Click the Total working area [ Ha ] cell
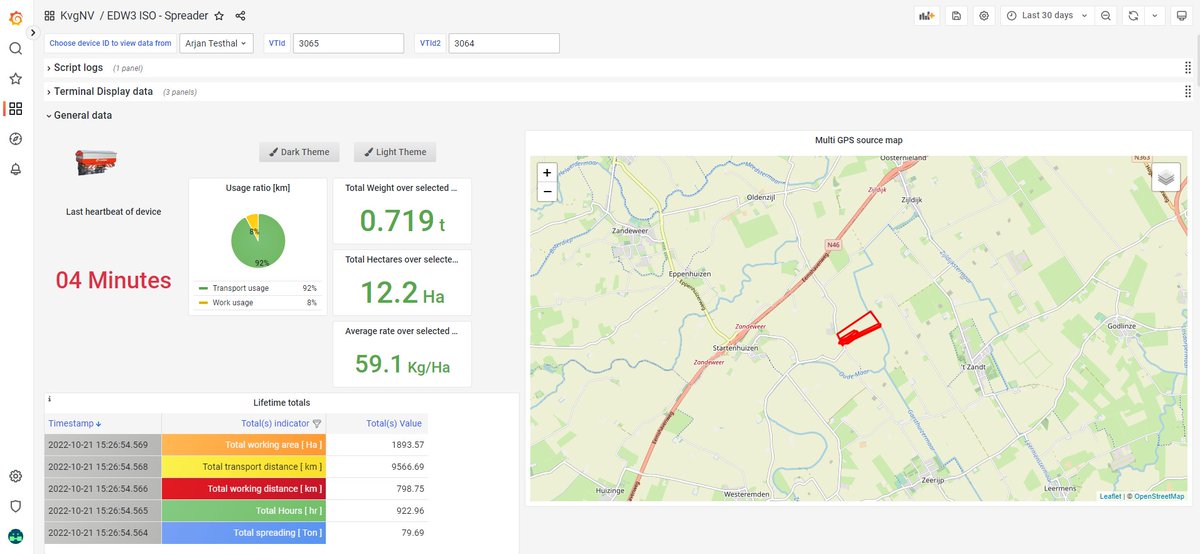Screen dimensions: 1200x554 point(244,445)
